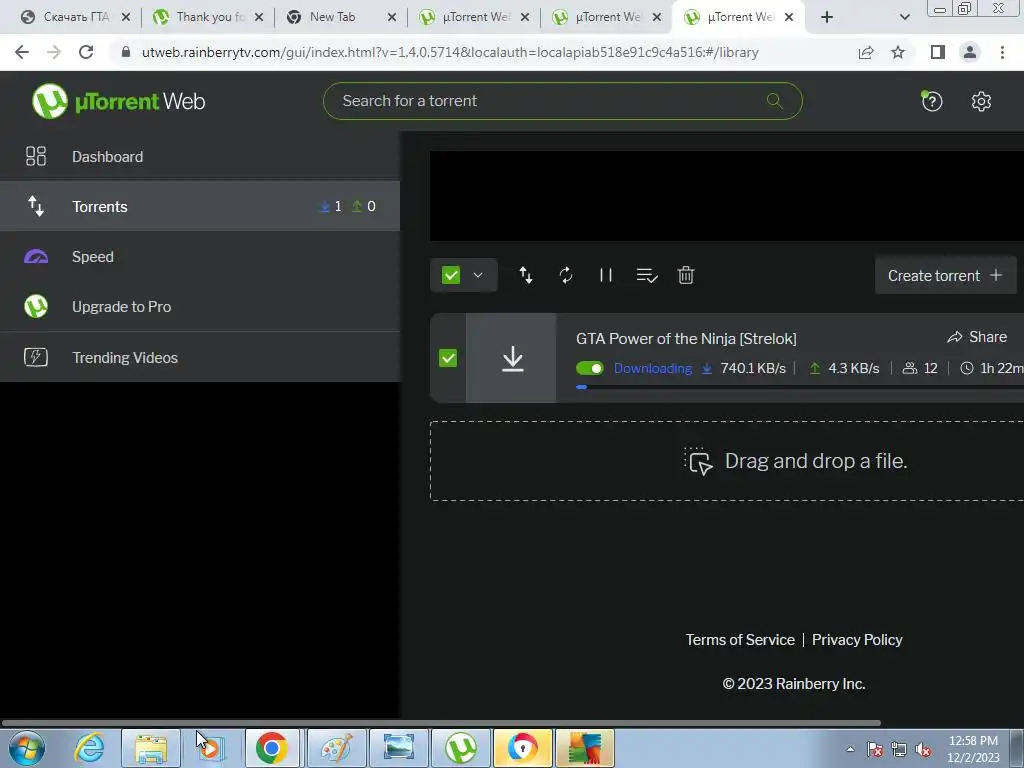The width and height of the screenshot is (1024, 768).
Task: Click the Drag and drop a file area
Action: click(727, 461)
